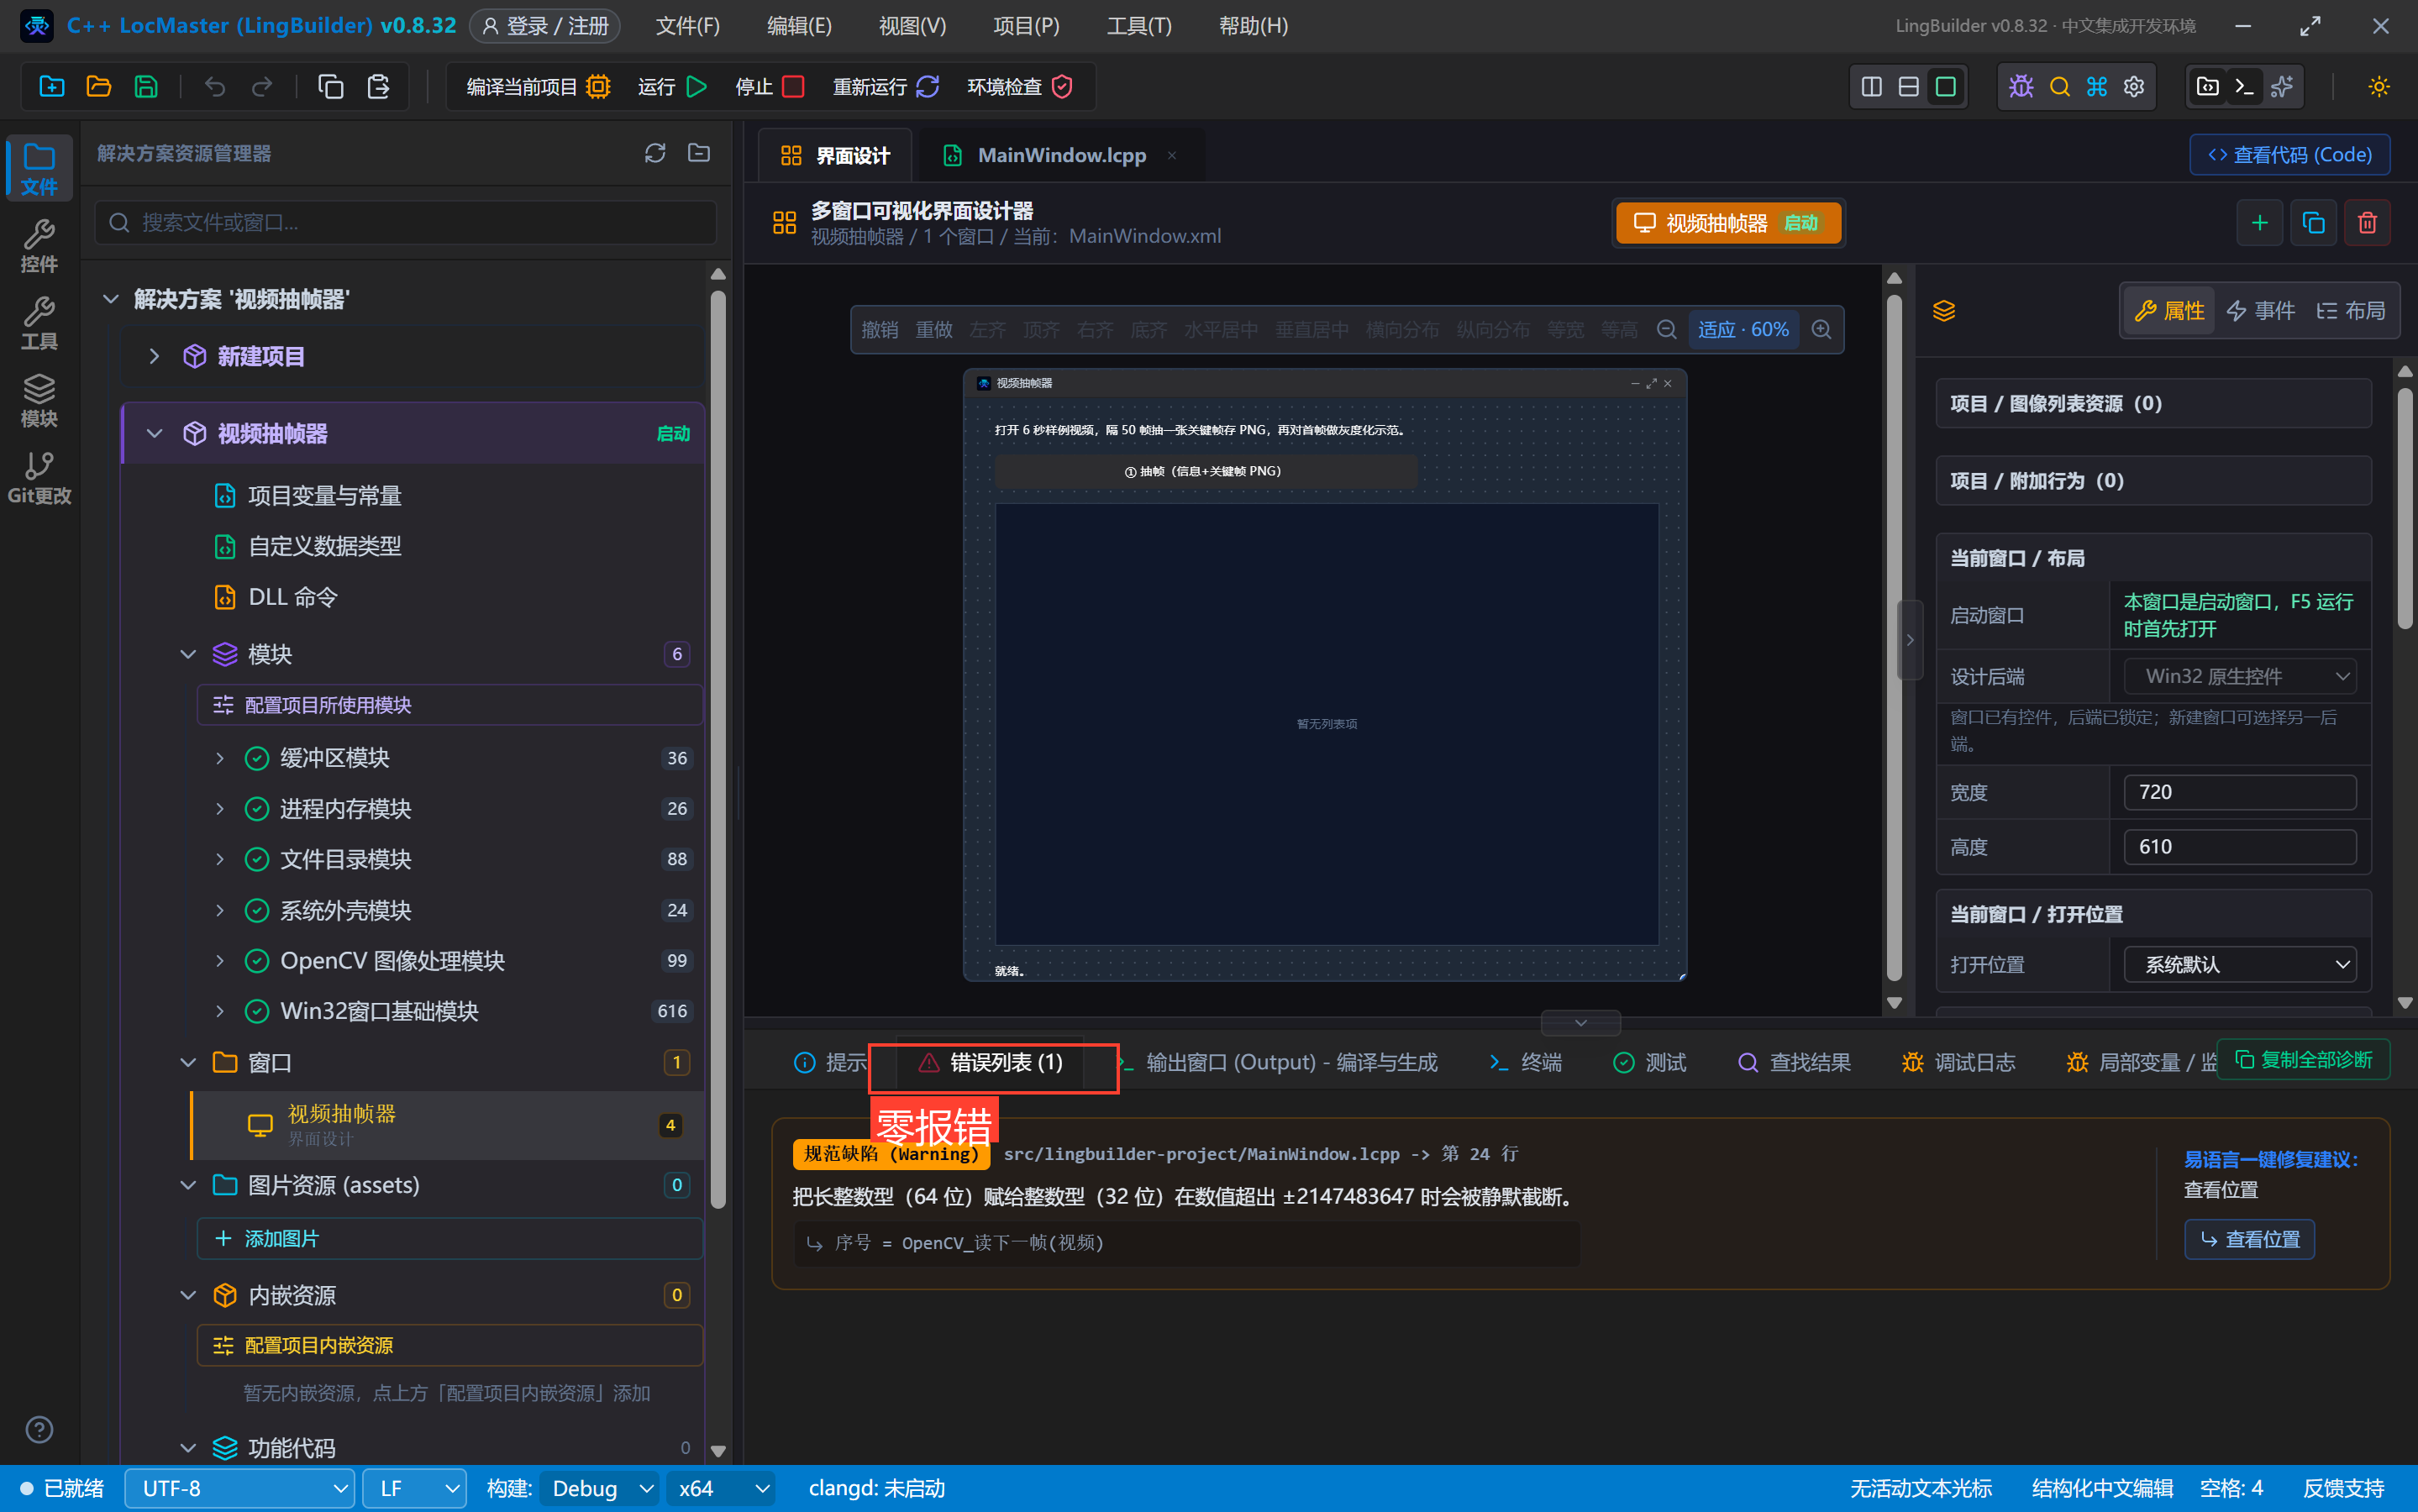The image size is (2418, 1512).
Task: Switch to stacked split layout
Action: click(1908, 87)
